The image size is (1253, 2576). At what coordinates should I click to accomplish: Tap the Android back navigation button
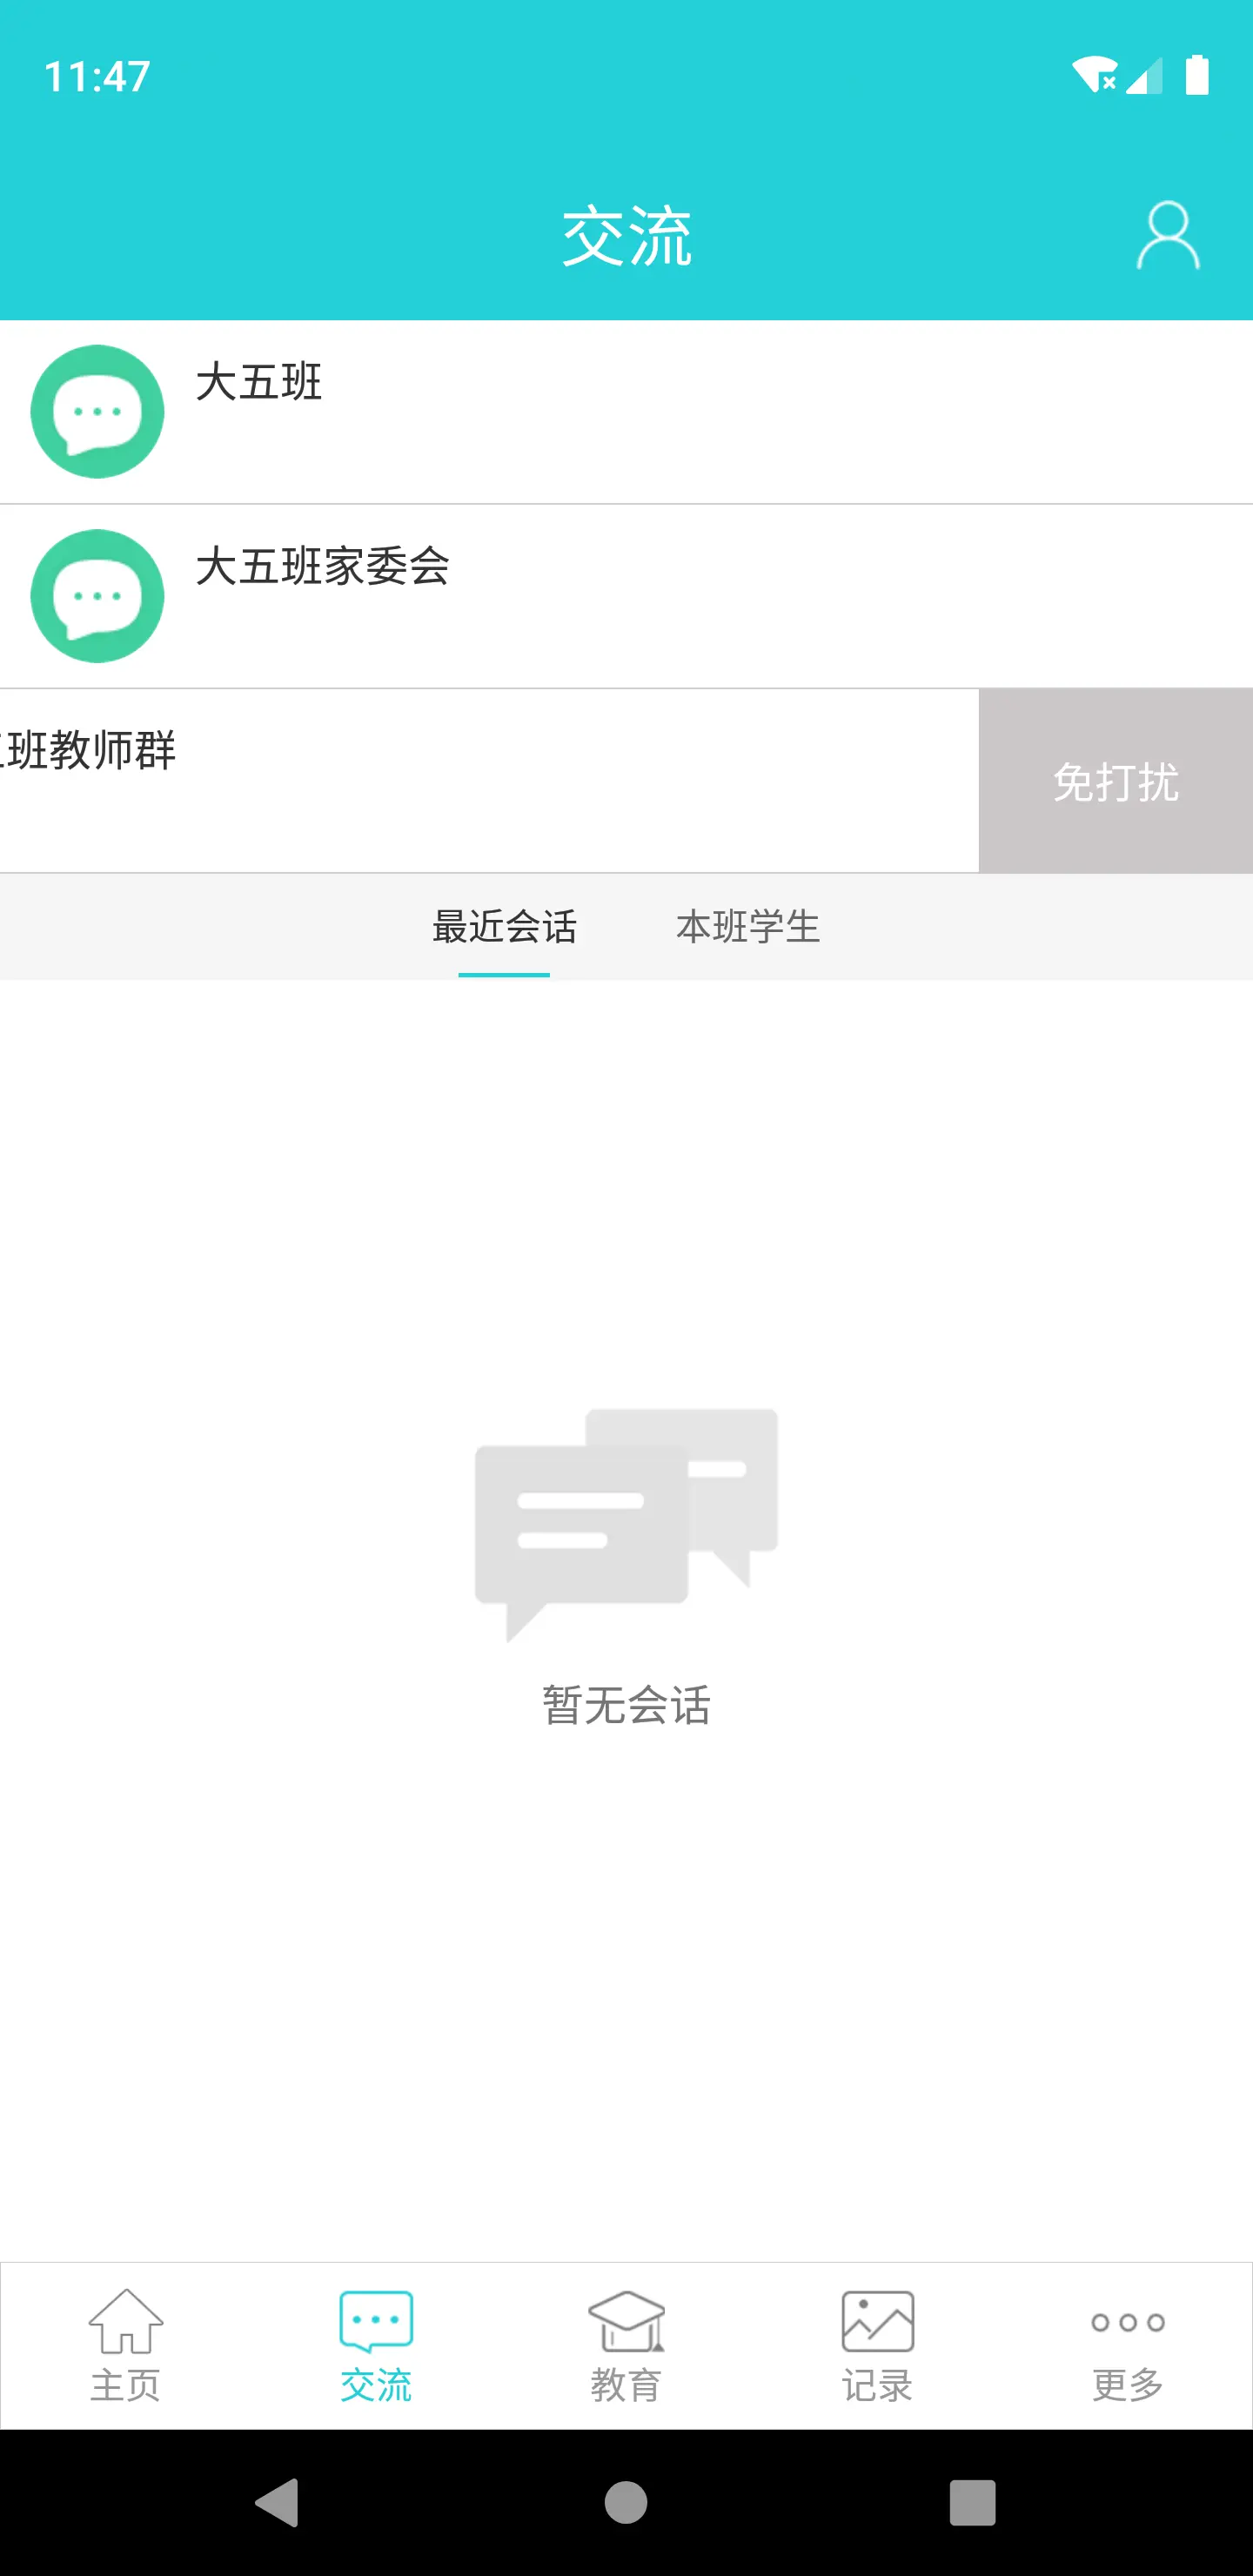(x=277, y=2503)
